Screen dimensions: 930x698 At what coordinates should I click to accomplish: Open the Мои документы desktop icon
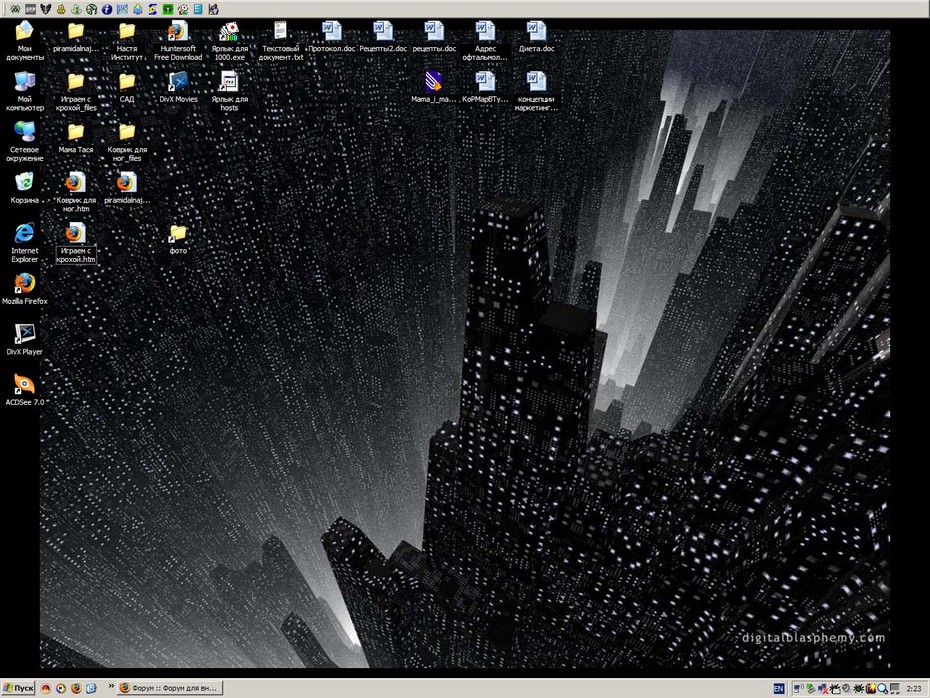point(24,40)
